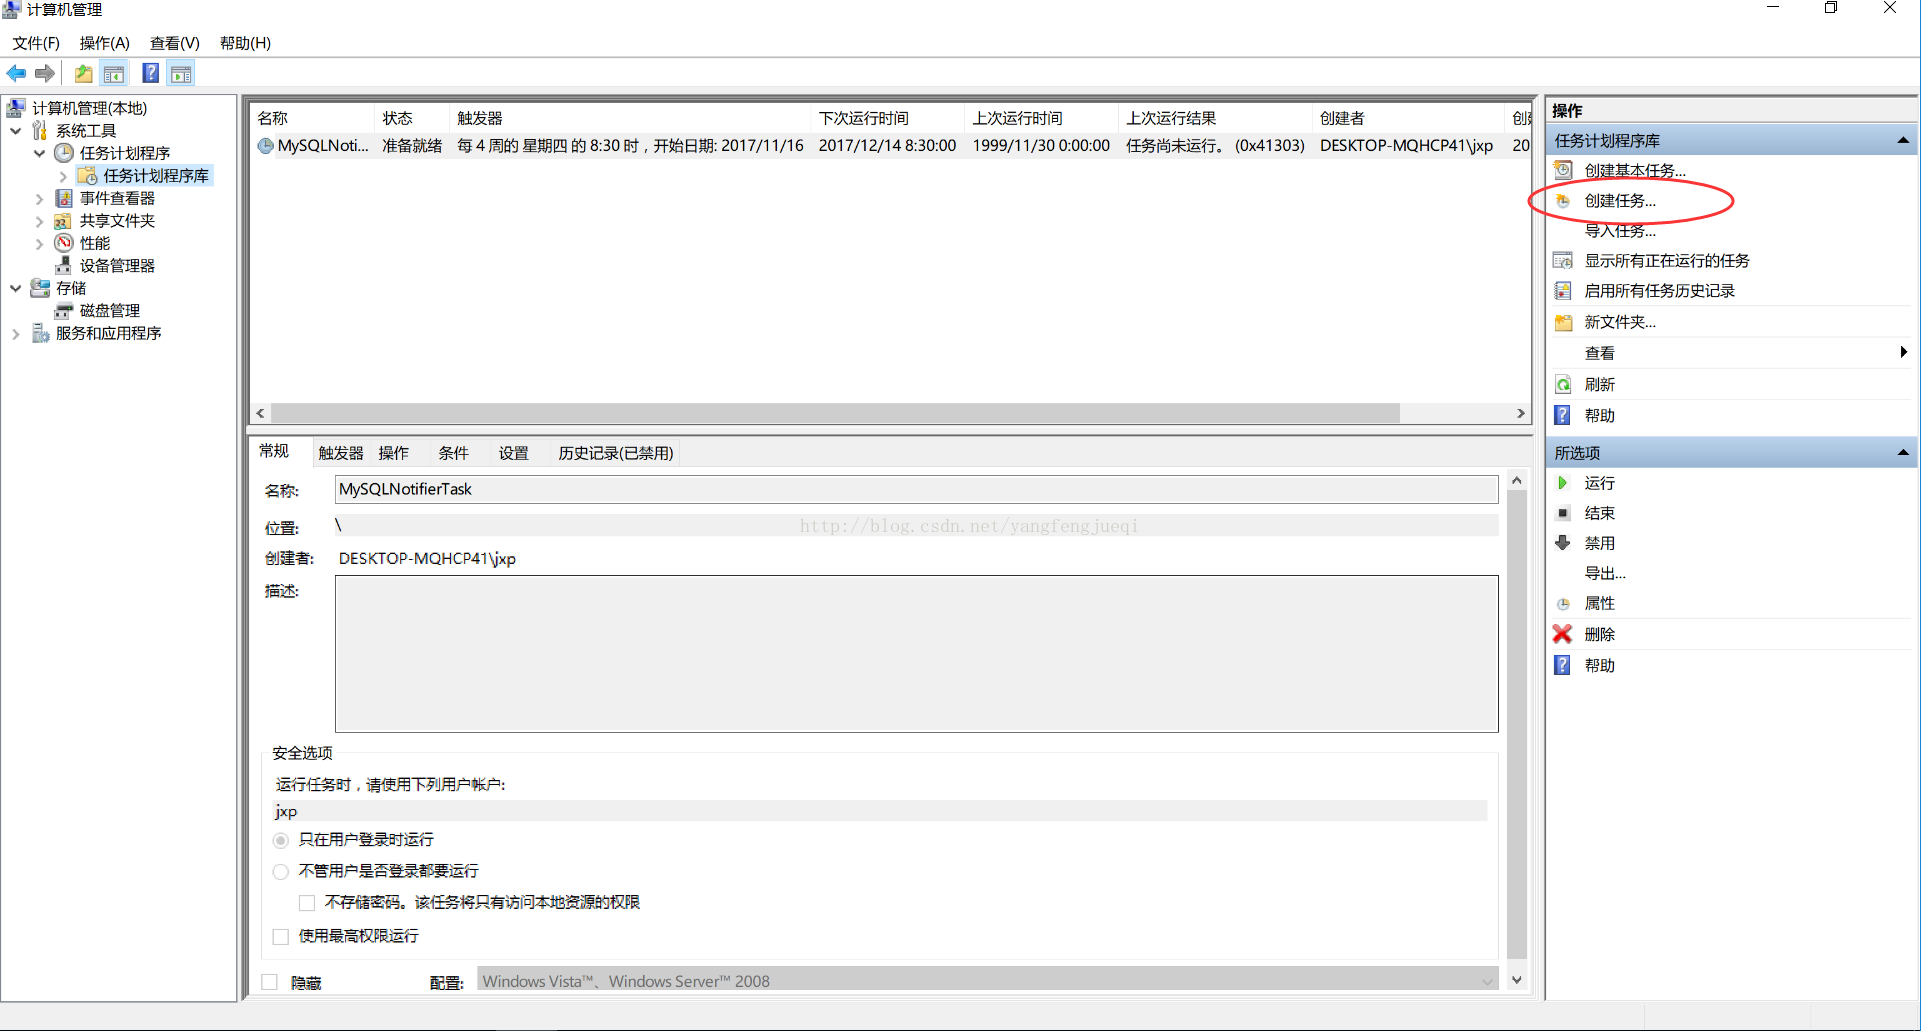Click the 上次运行结果 column header
The width and height of the screenshot is (1921, 1031).
coord(1216,118)
